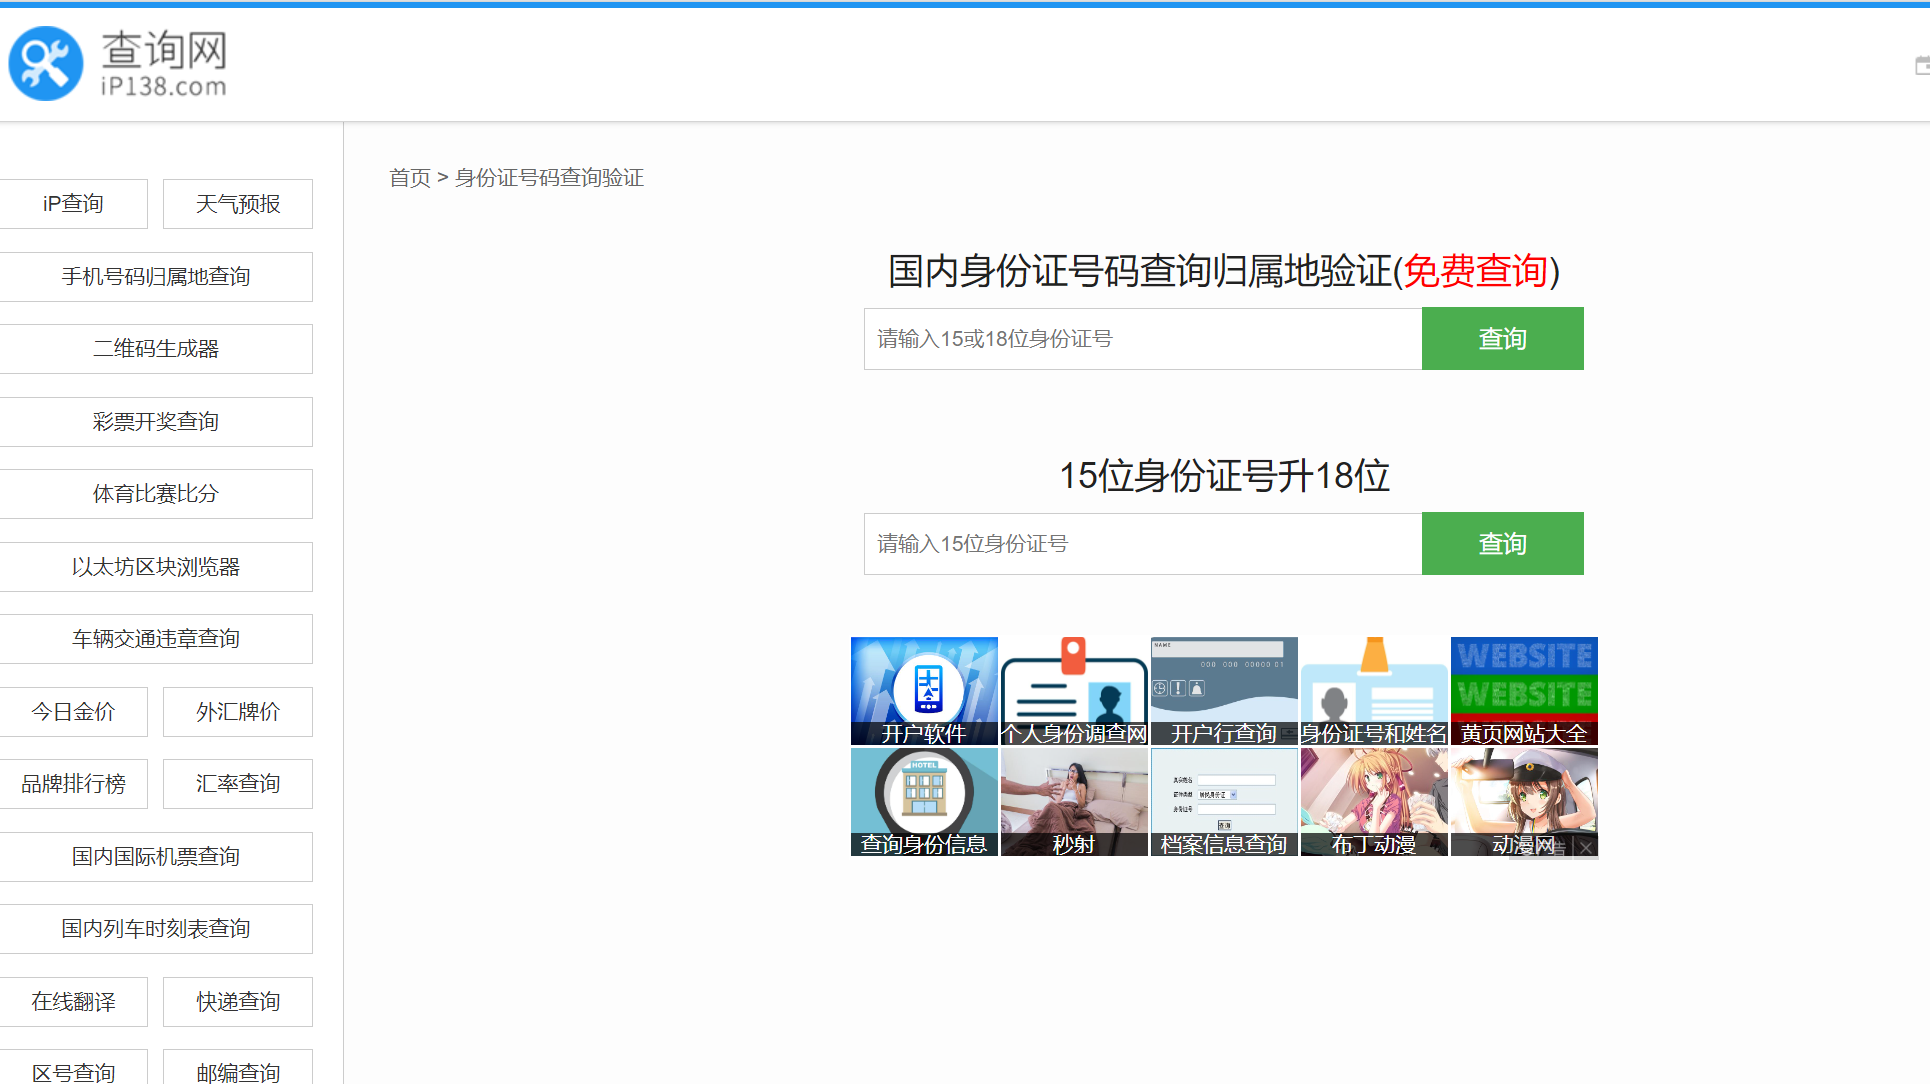This screenshot has height=1084, width=1930.
Task: Go to 首页 in the breadcrumb
Action: [x=409, y=178]
